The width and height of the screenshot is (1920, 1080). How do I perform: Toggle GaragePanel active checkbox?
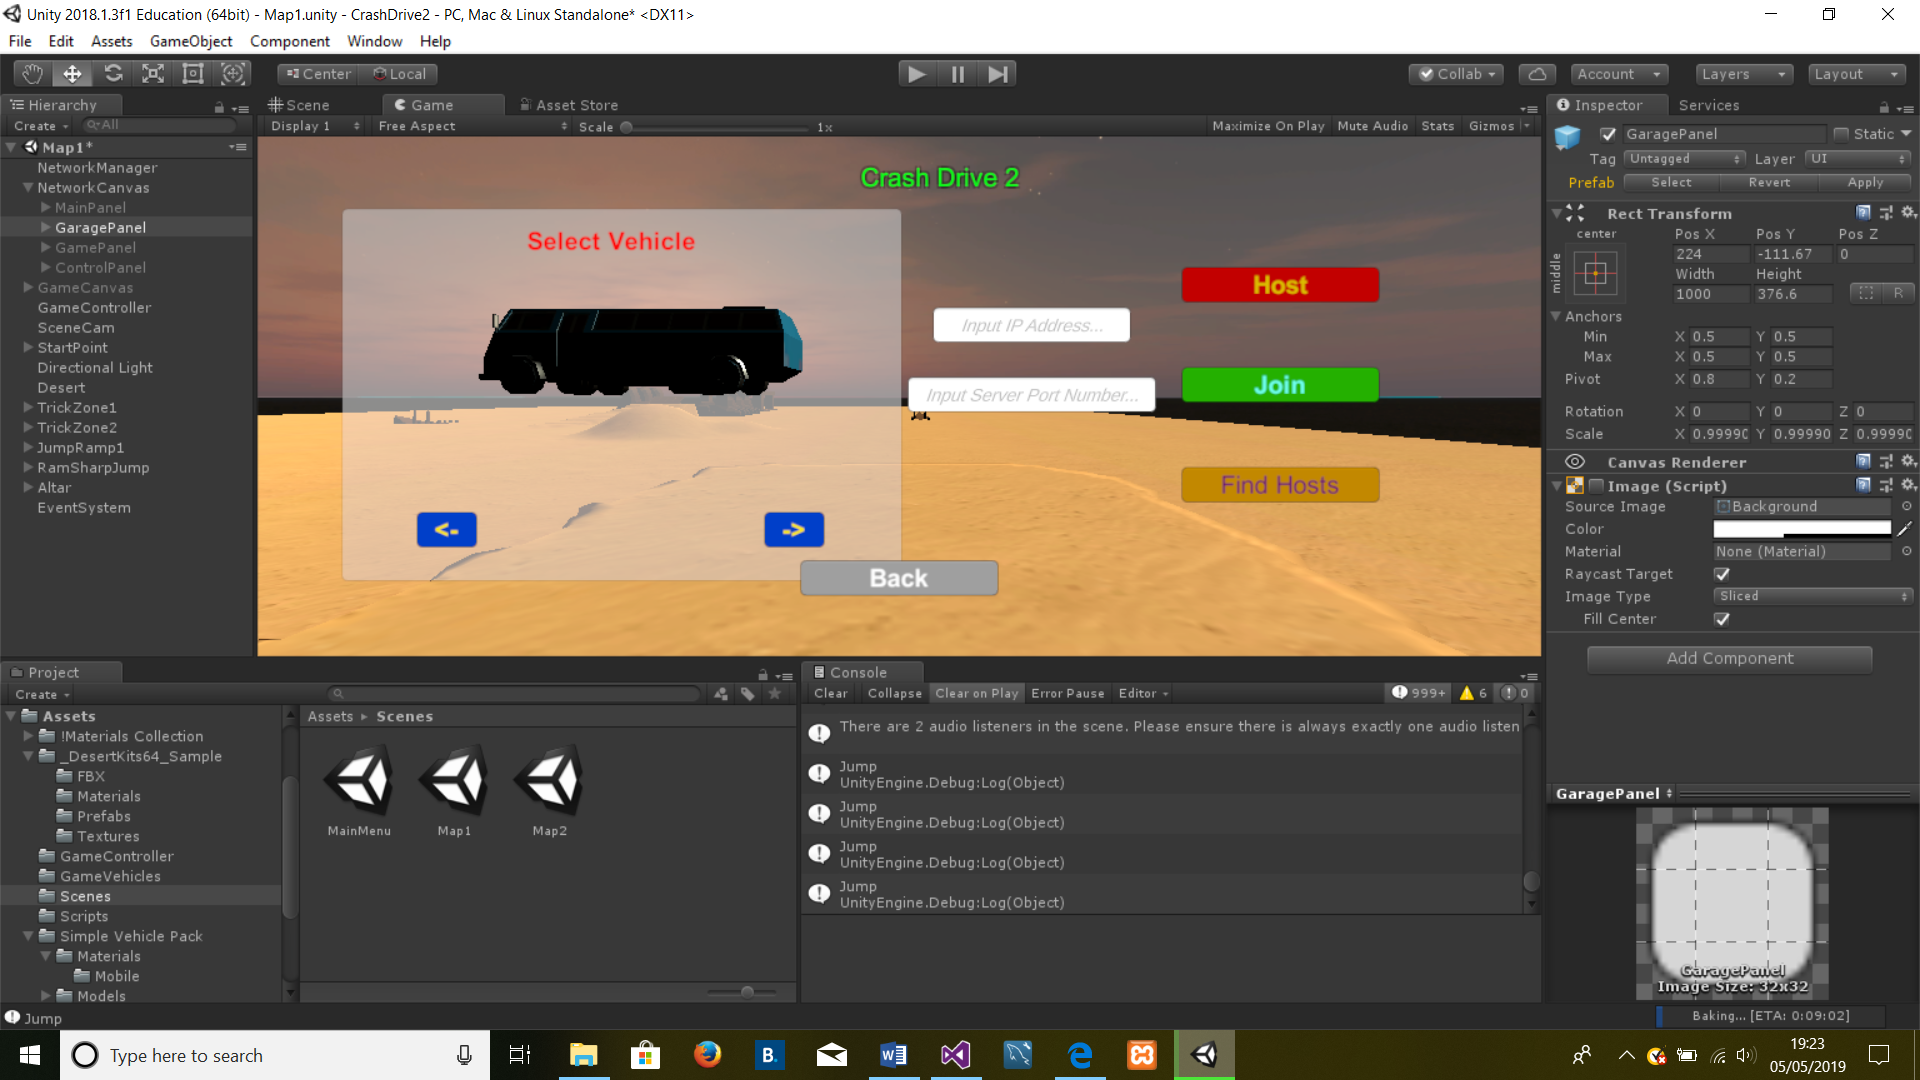click(1608, 134)
